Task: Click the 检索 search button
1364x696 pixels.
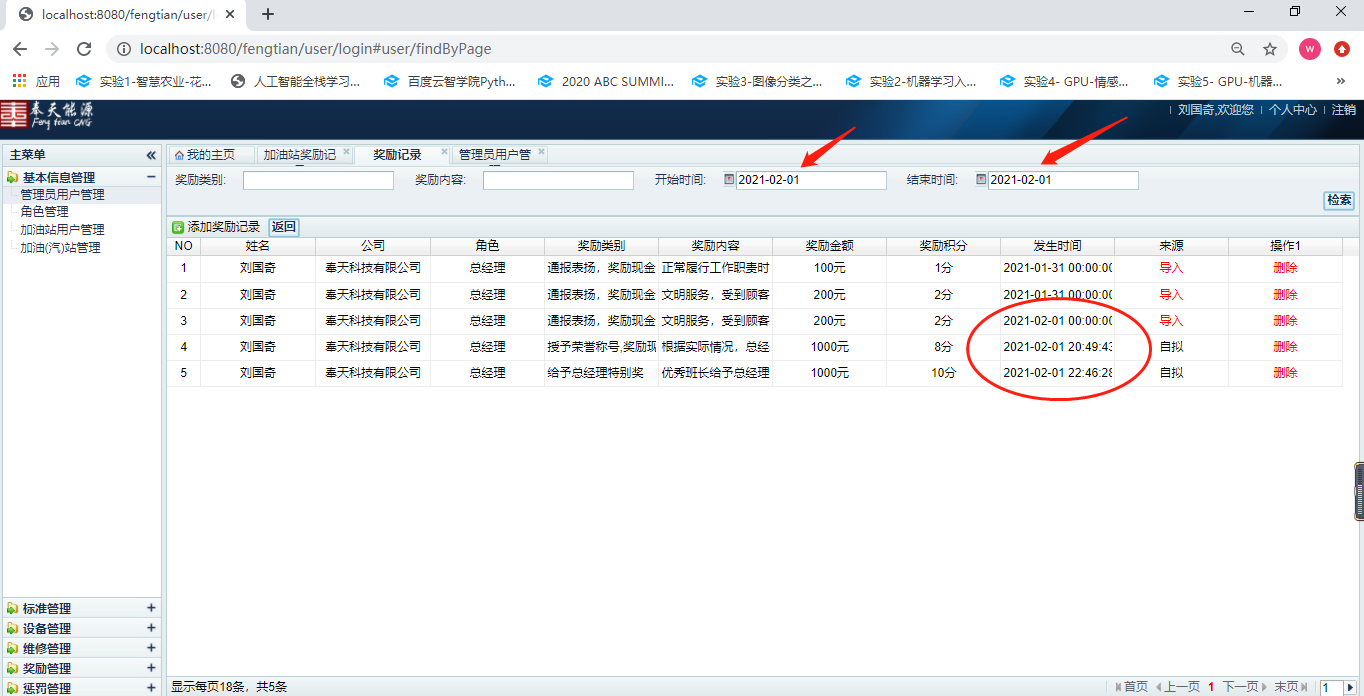Action: pyautogui.click(x=1339, y=200)
